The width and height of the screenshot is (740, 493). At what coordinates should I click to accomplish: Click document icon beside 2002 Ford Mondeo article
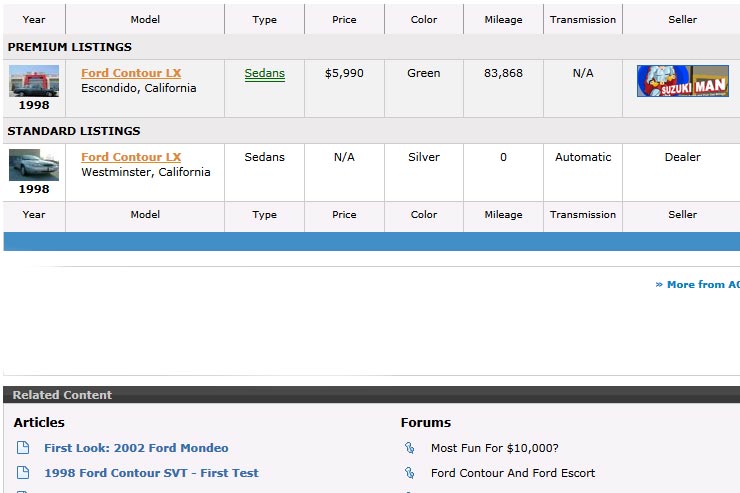(x=23, y=447)
